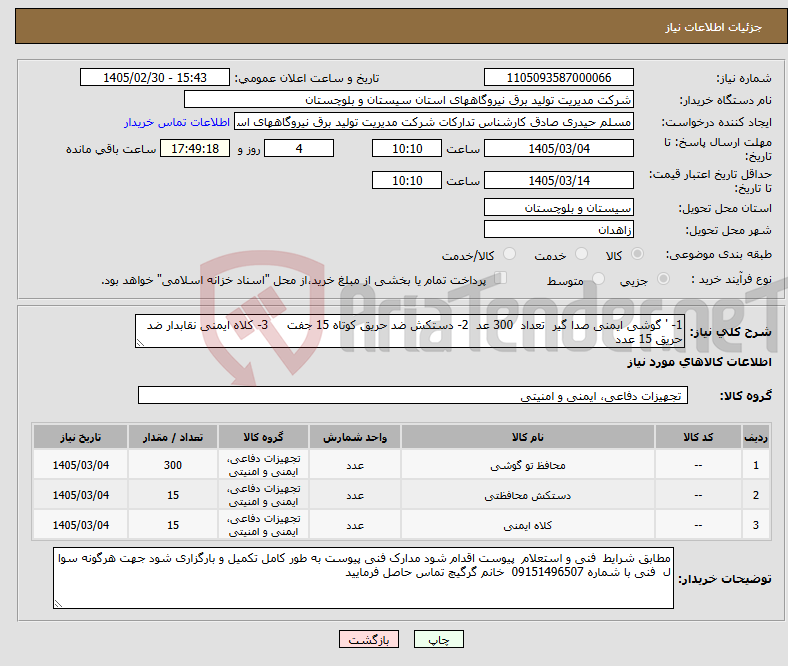This screenshot has height=666, width=788.
Task: Toggle the اسناد خزانه اسلامی payment checkbox
Action: click(501, 277)
